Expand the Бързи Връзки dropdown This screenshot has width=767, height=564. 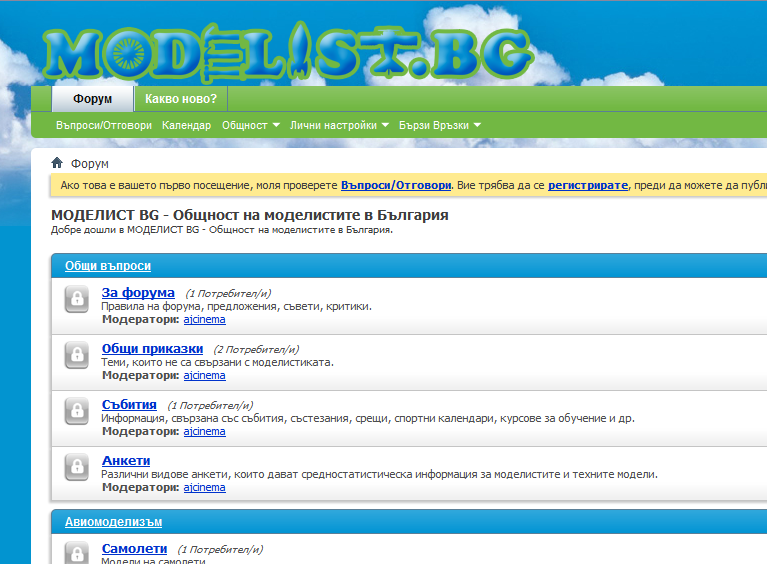click(x=440, y=126)
